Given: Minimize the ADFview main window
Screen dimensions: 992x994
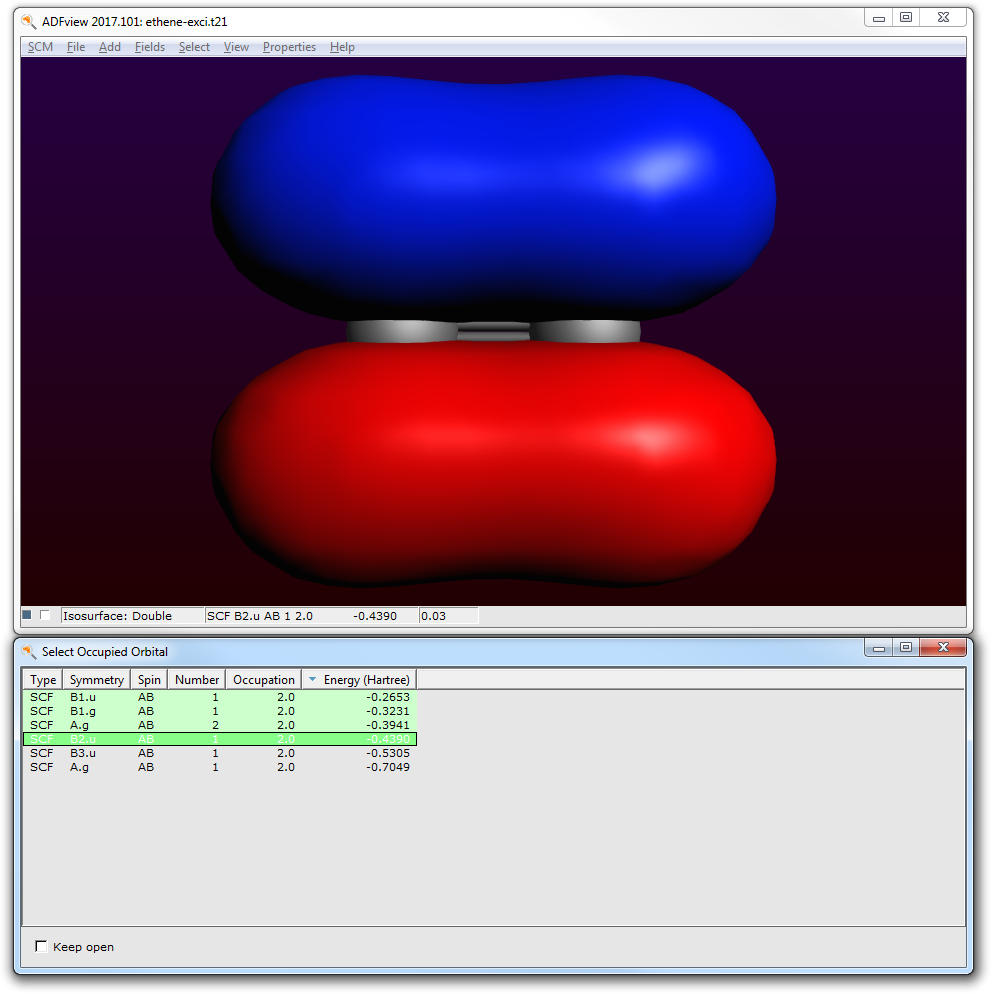Looking at the screenshot, I should (x=879, y=18).
